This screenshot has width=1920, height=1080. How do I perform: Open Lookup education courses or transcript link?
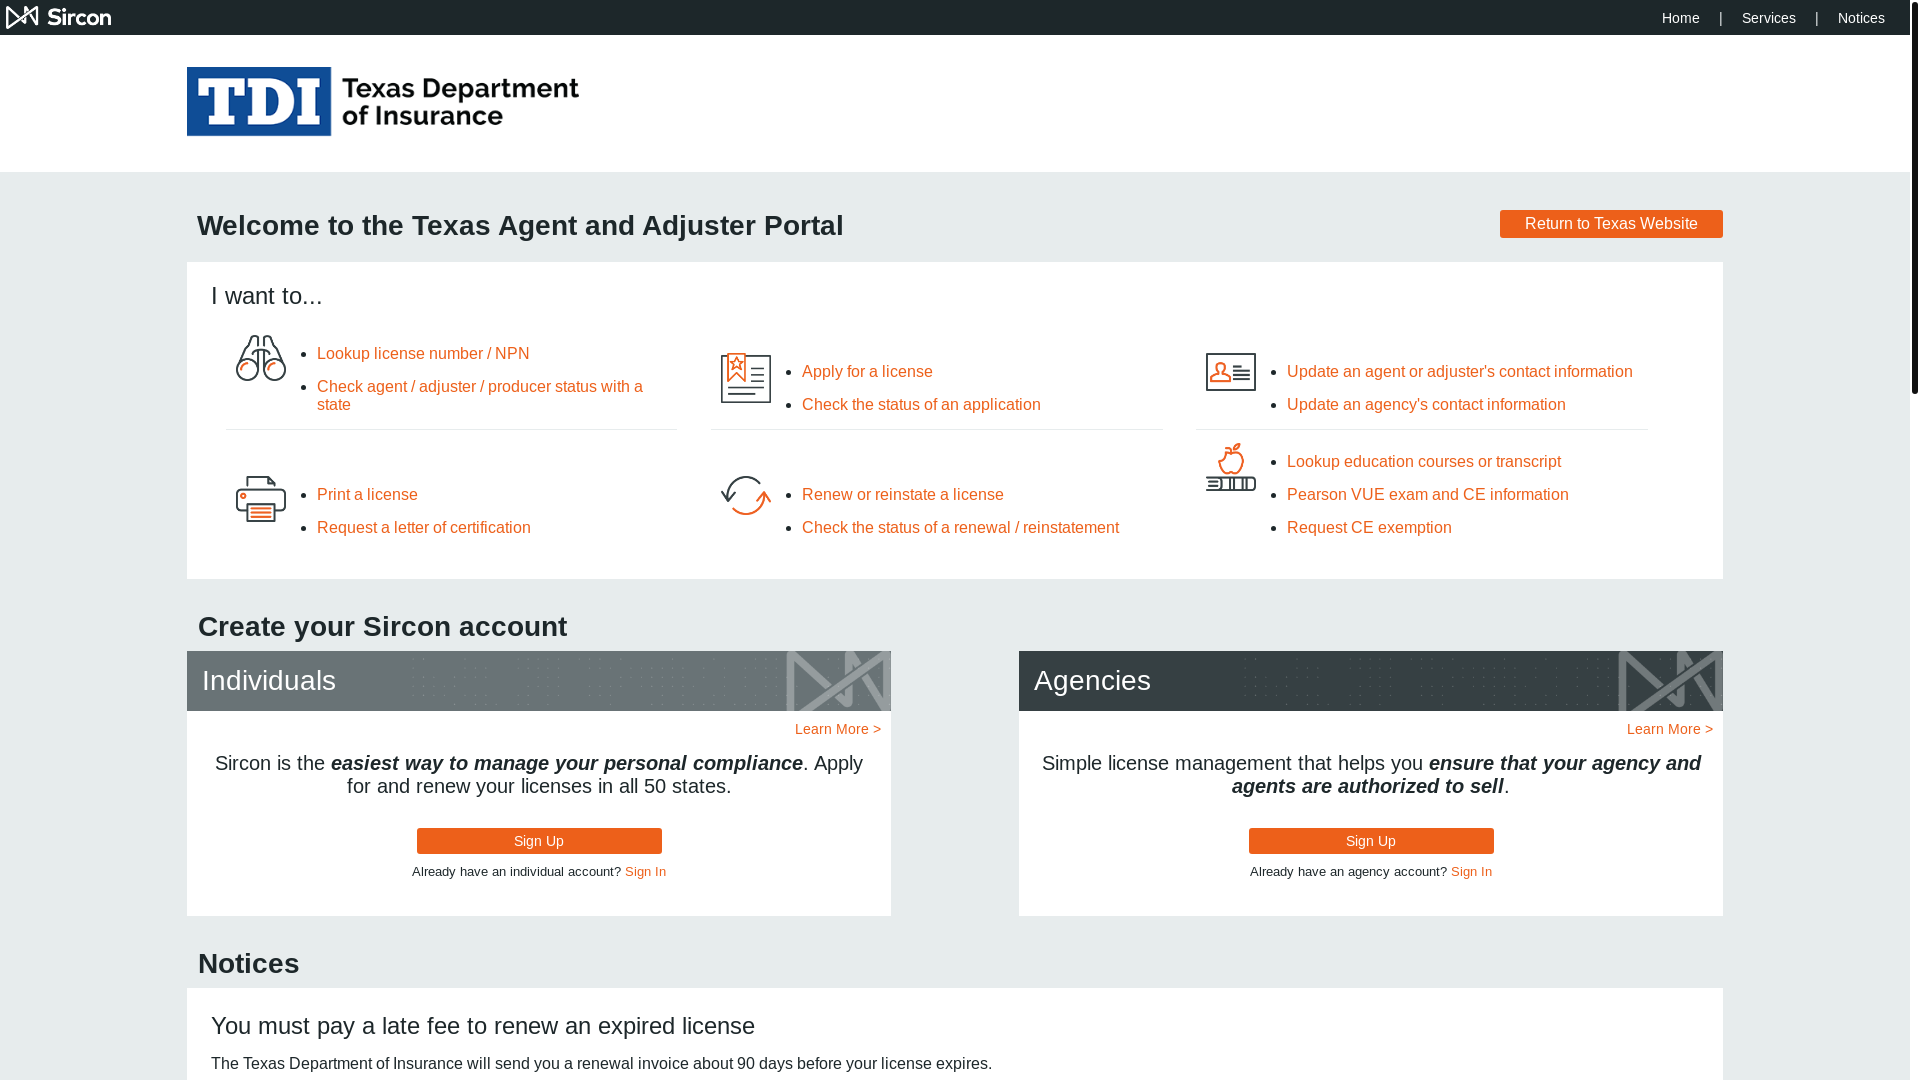1424,462
